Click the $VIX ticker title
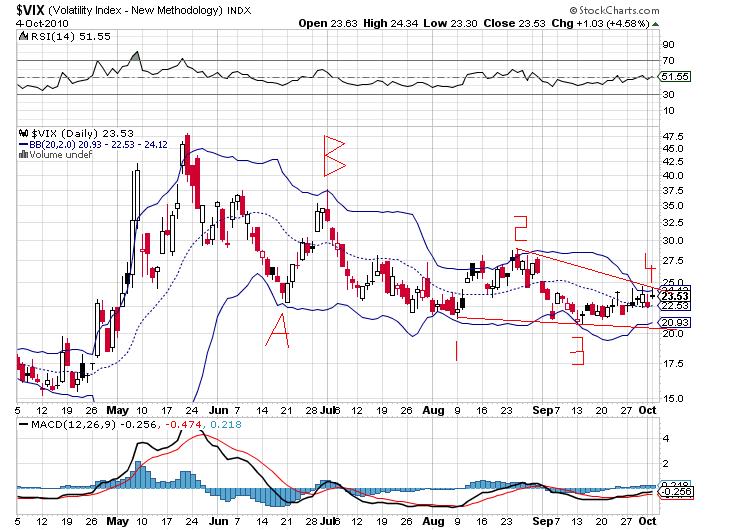756x530 pixels. [30, 10]
